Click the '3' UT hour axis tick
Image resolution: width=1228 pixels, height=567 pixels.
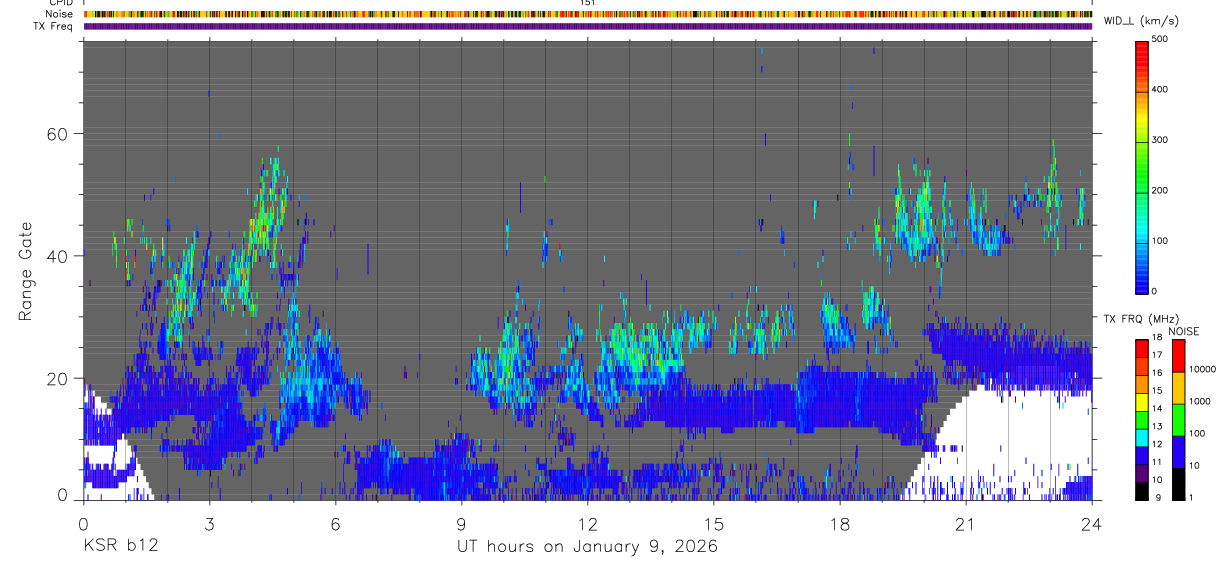click(210, 522)
